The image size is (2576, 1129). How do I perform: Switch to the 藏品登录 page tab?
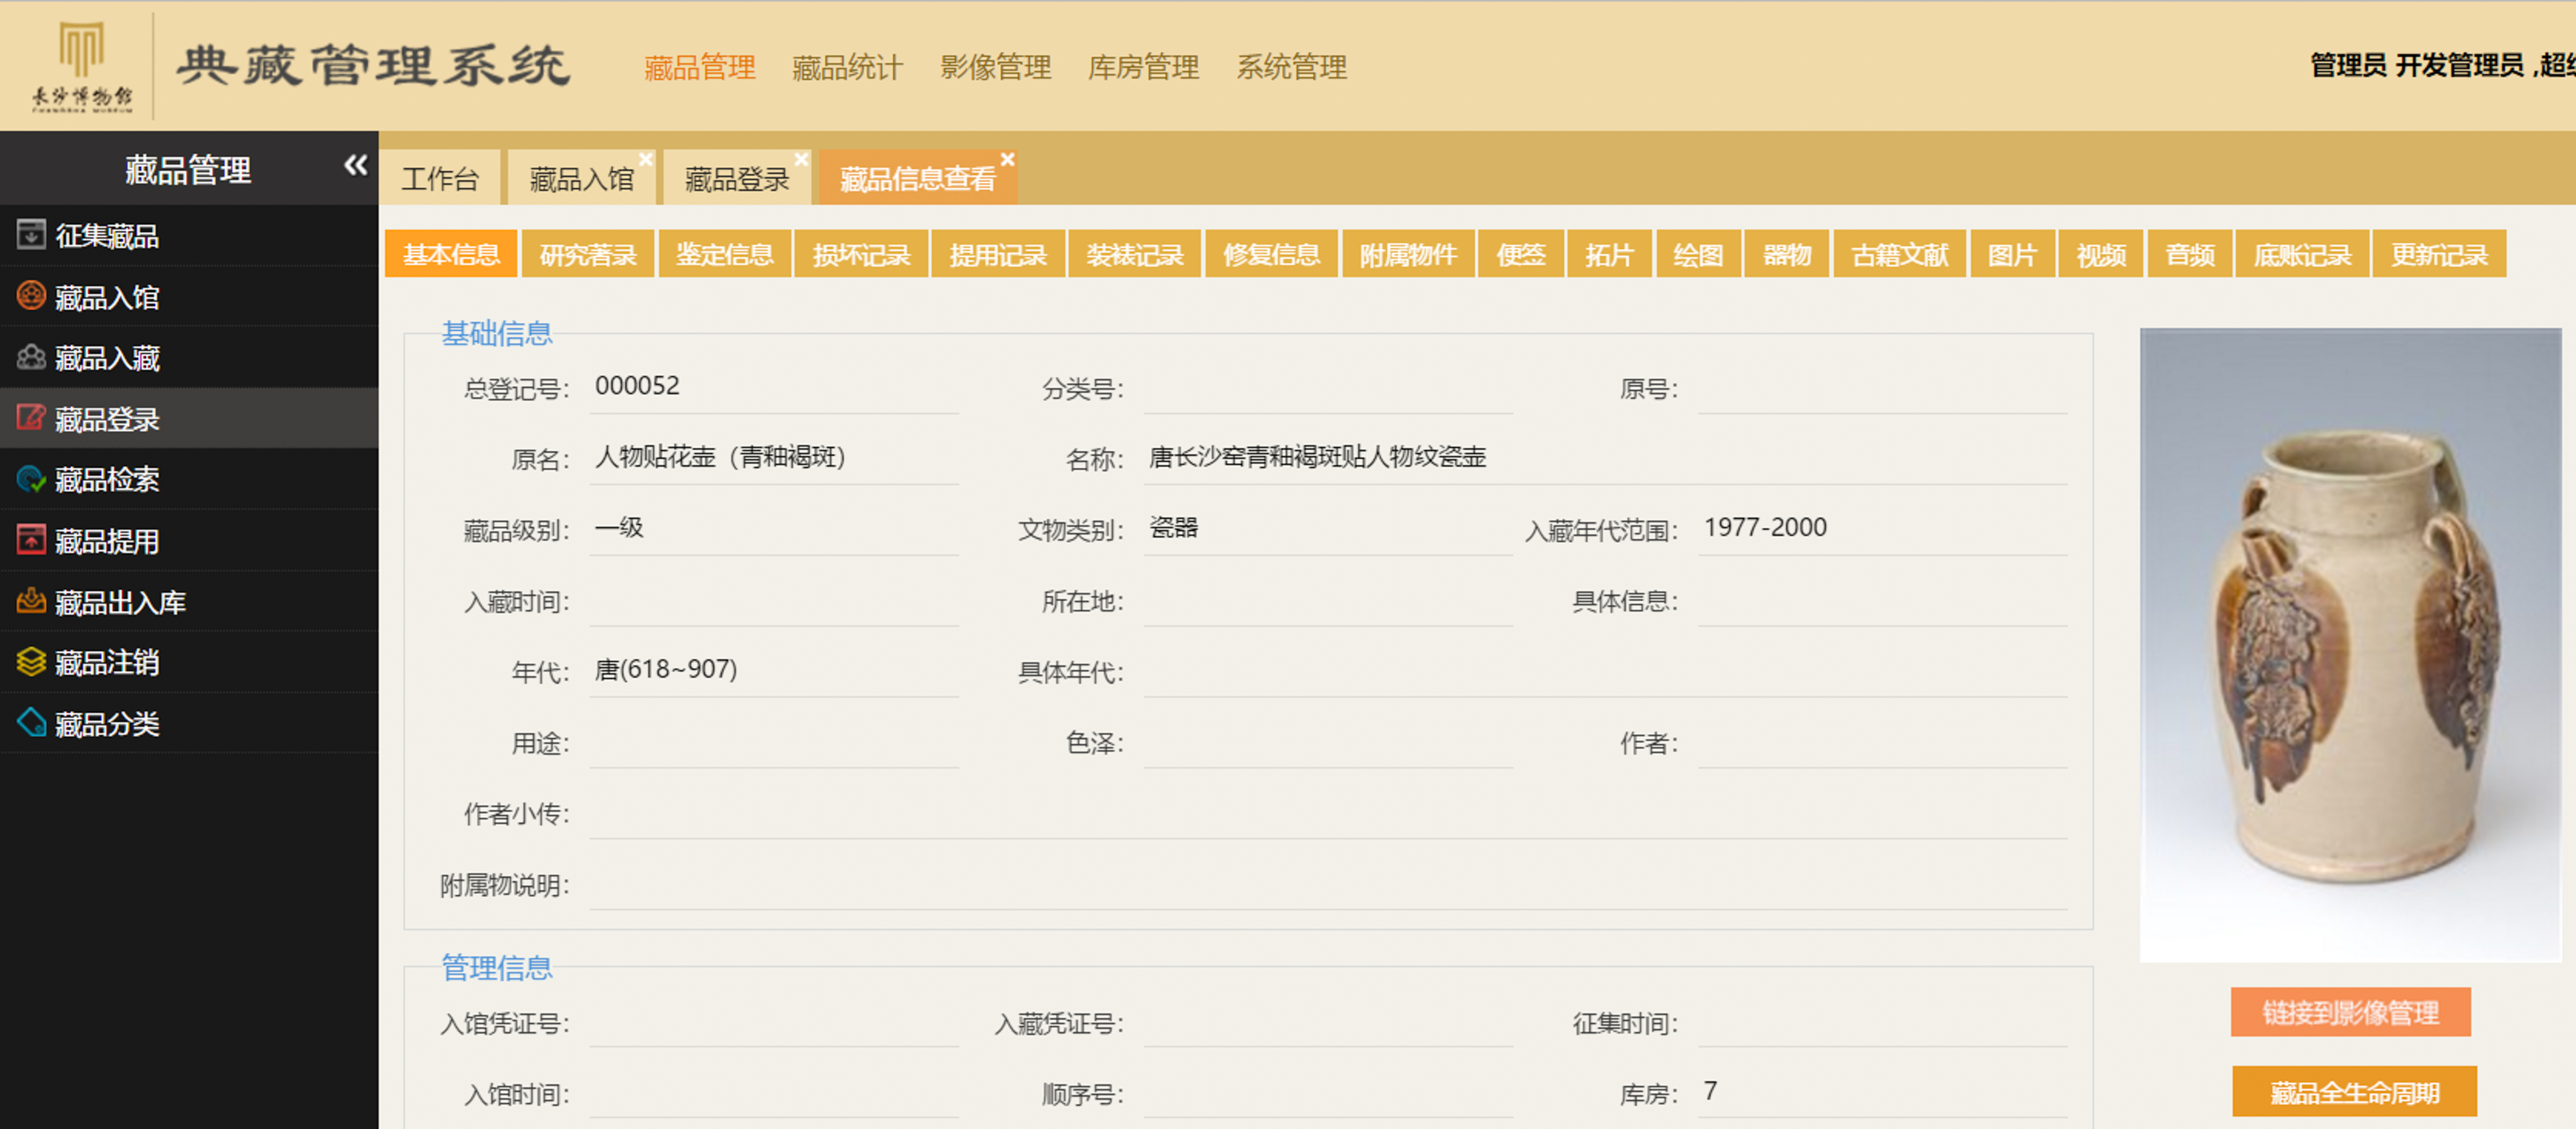pyautogui.click(x=737, y=179)
